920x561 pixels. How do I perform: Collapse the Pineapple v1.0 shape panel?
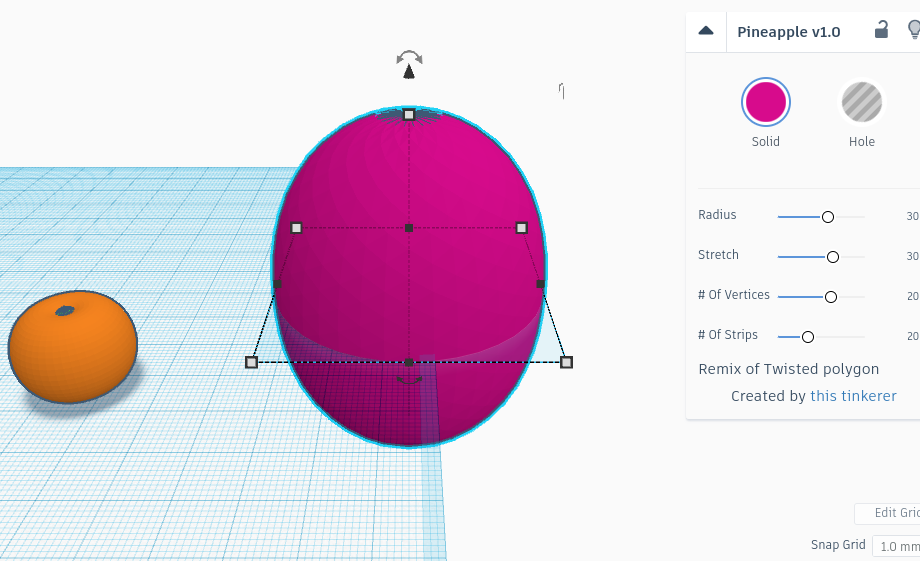pyautogui.click(x=706, y=31)
